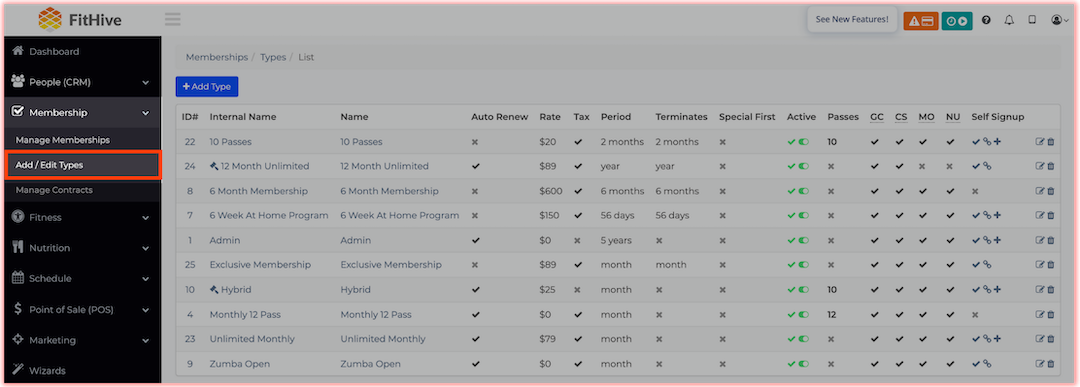
Task: Expand the People (CRM) sidebar section
Action: click(81, 82)
